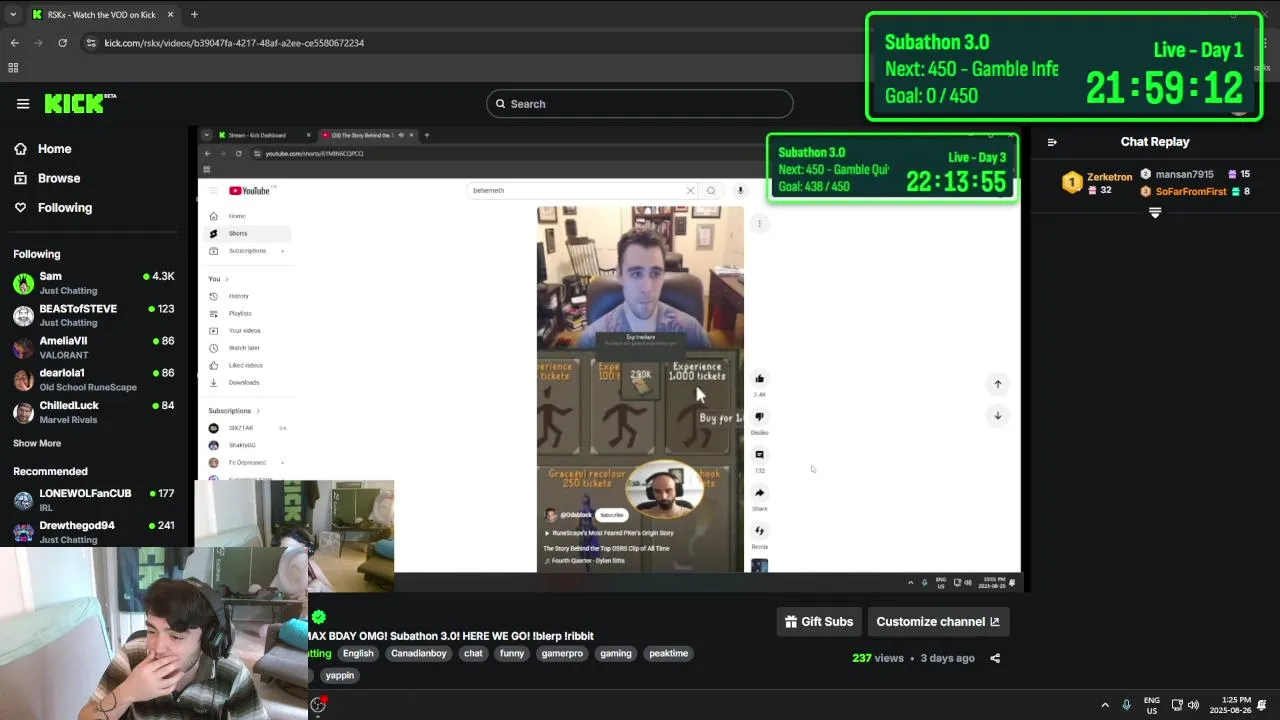
Task: Go to next short with down arrow
Action: pos(997,415)
